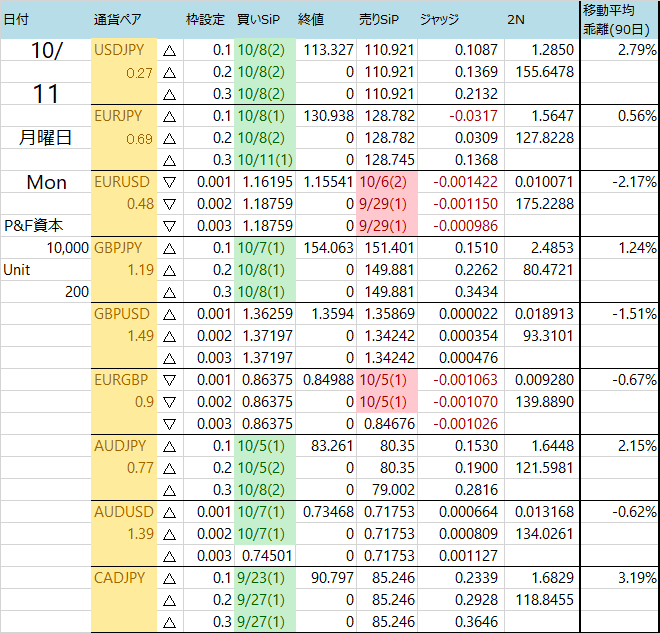The height and width of the screenshot is (633, 660).
Task: Select the sell SiP value 0.84676
Action: tap(389, 424)
